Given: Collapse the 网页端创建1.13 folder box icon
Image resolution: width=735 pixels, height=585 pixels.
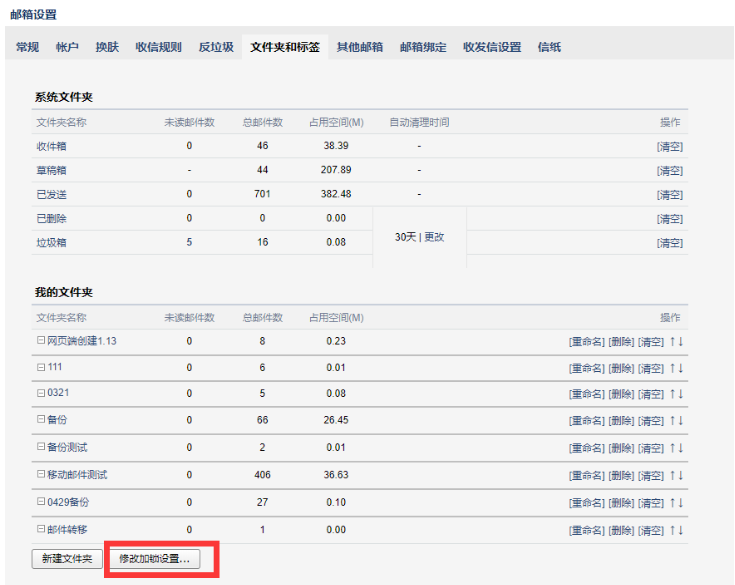Looking at the screenshot, I should [x=41, y=341].
